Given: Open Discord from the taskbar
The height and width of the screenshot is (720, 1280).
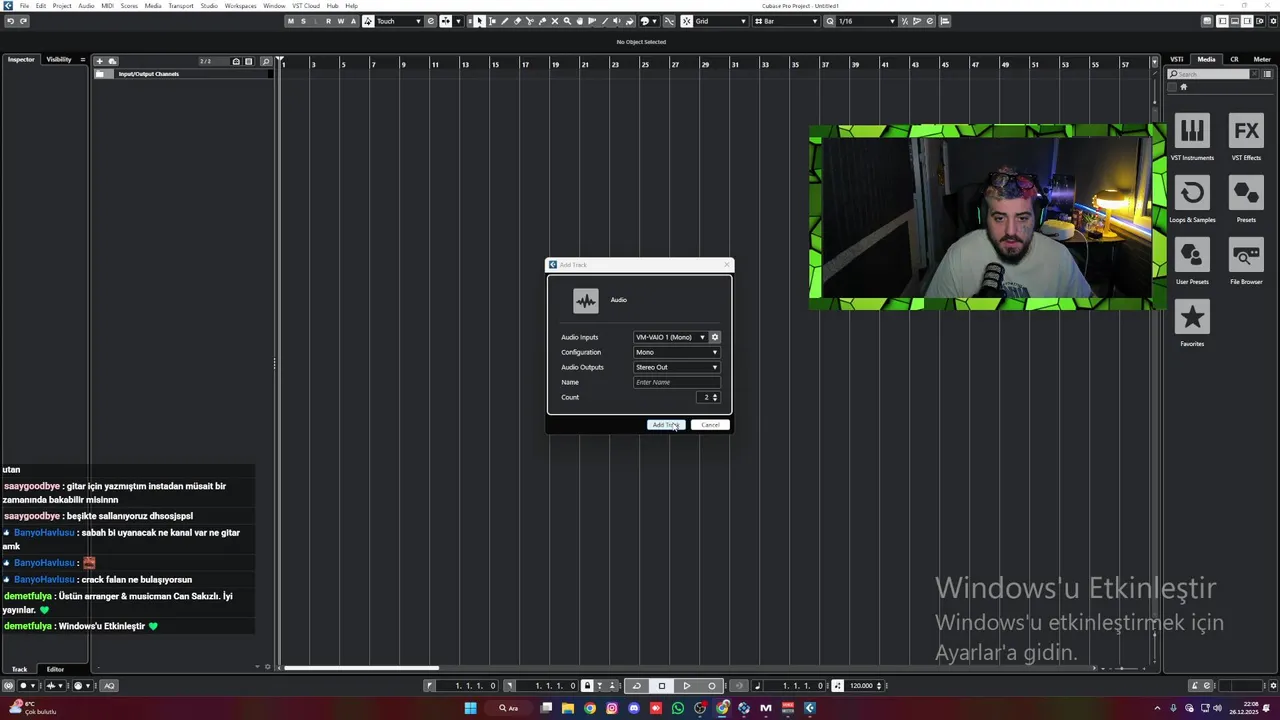Looking at the screenshot, I should (634, 708).
